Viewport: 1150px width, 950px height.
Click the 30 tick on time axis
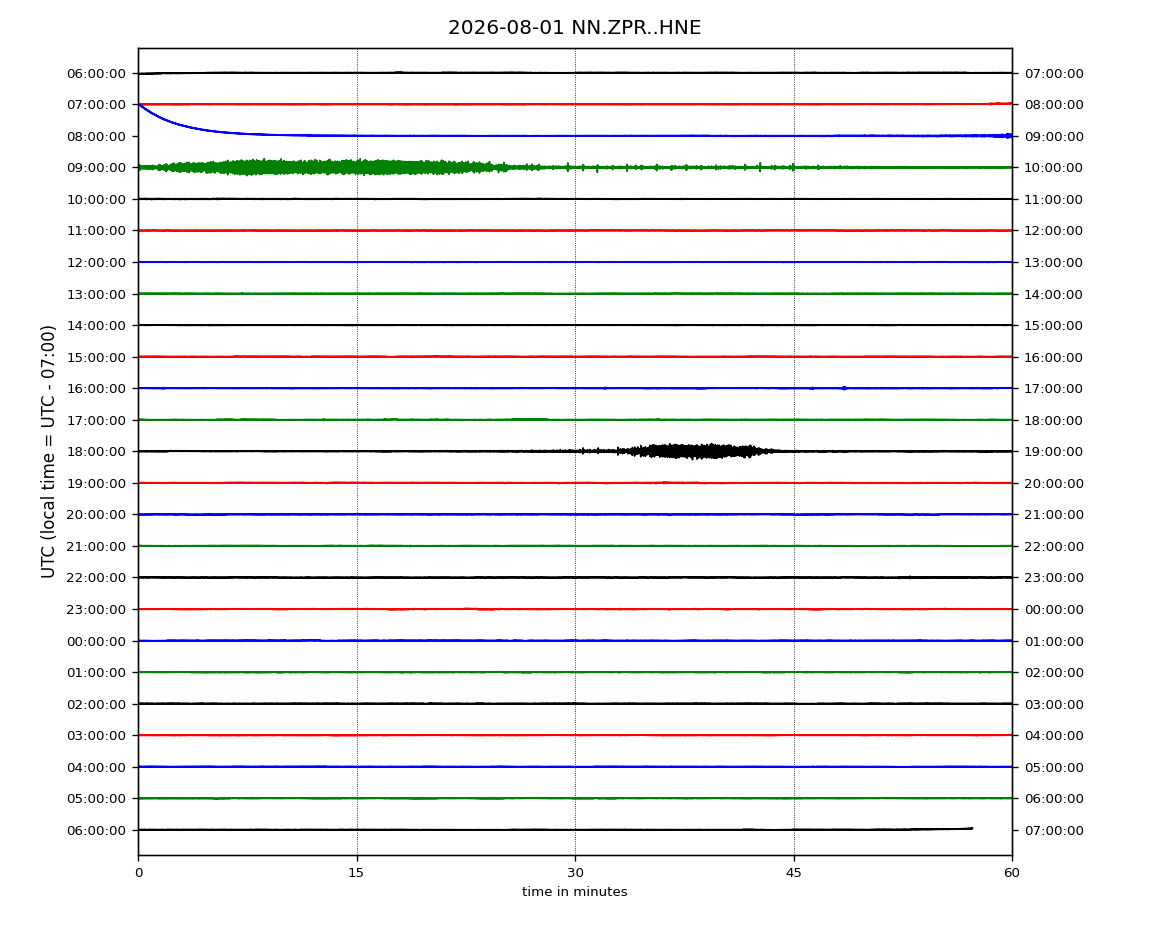(x=575, y=872)
